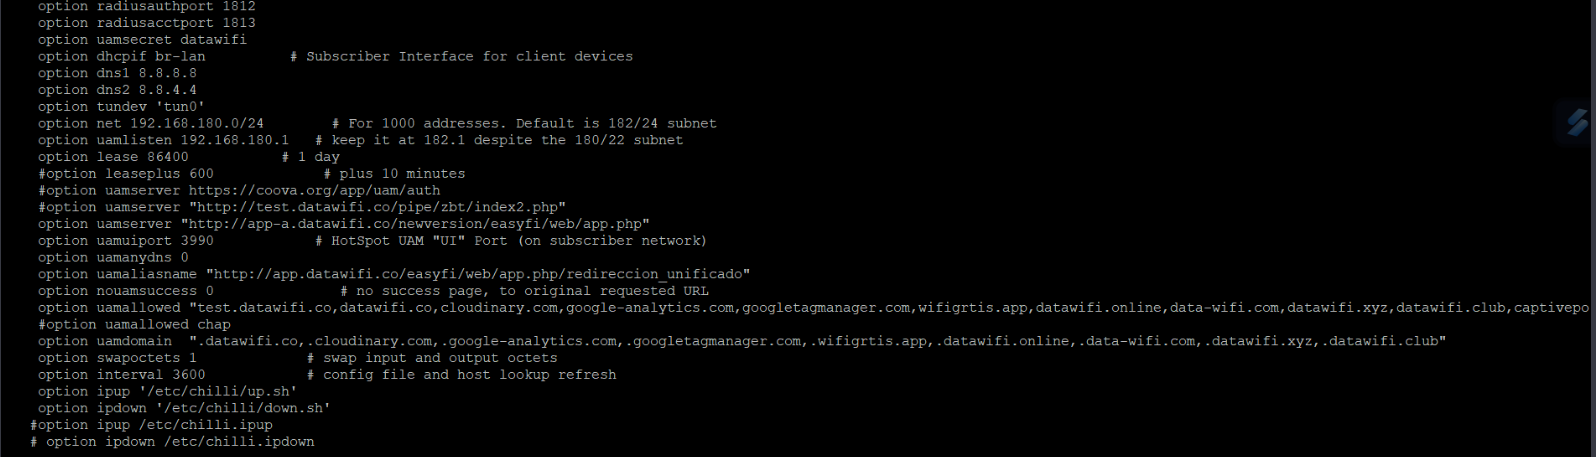Place cursor on 'option uamsecret datawifi' line

coord(142,40)
